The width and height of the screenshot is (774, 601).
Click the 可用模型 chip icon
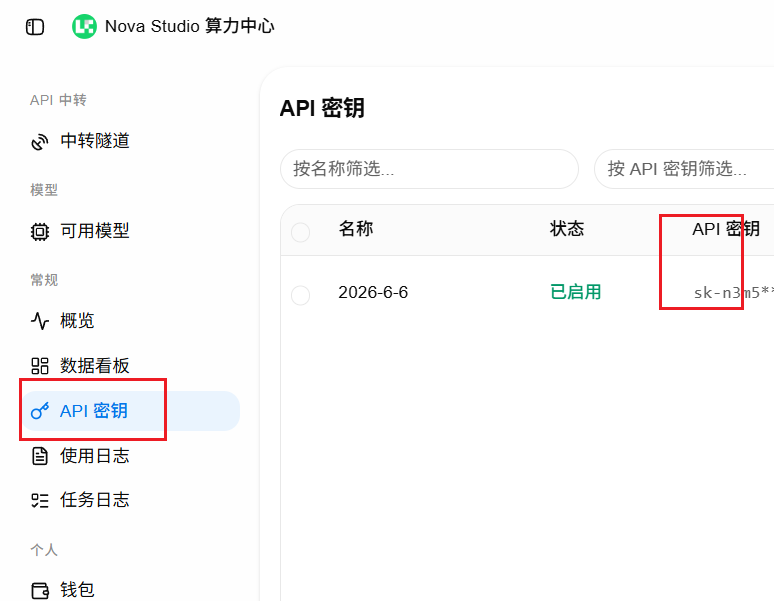[39, 231]
